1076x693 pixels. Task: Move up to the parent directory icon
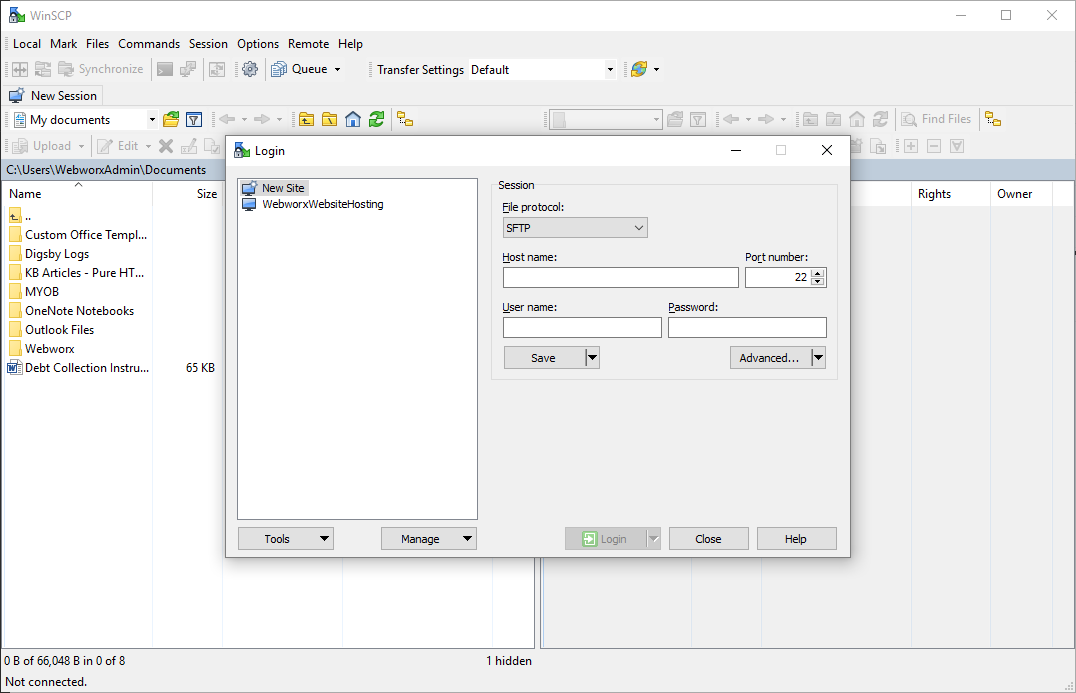pos(306,119)
